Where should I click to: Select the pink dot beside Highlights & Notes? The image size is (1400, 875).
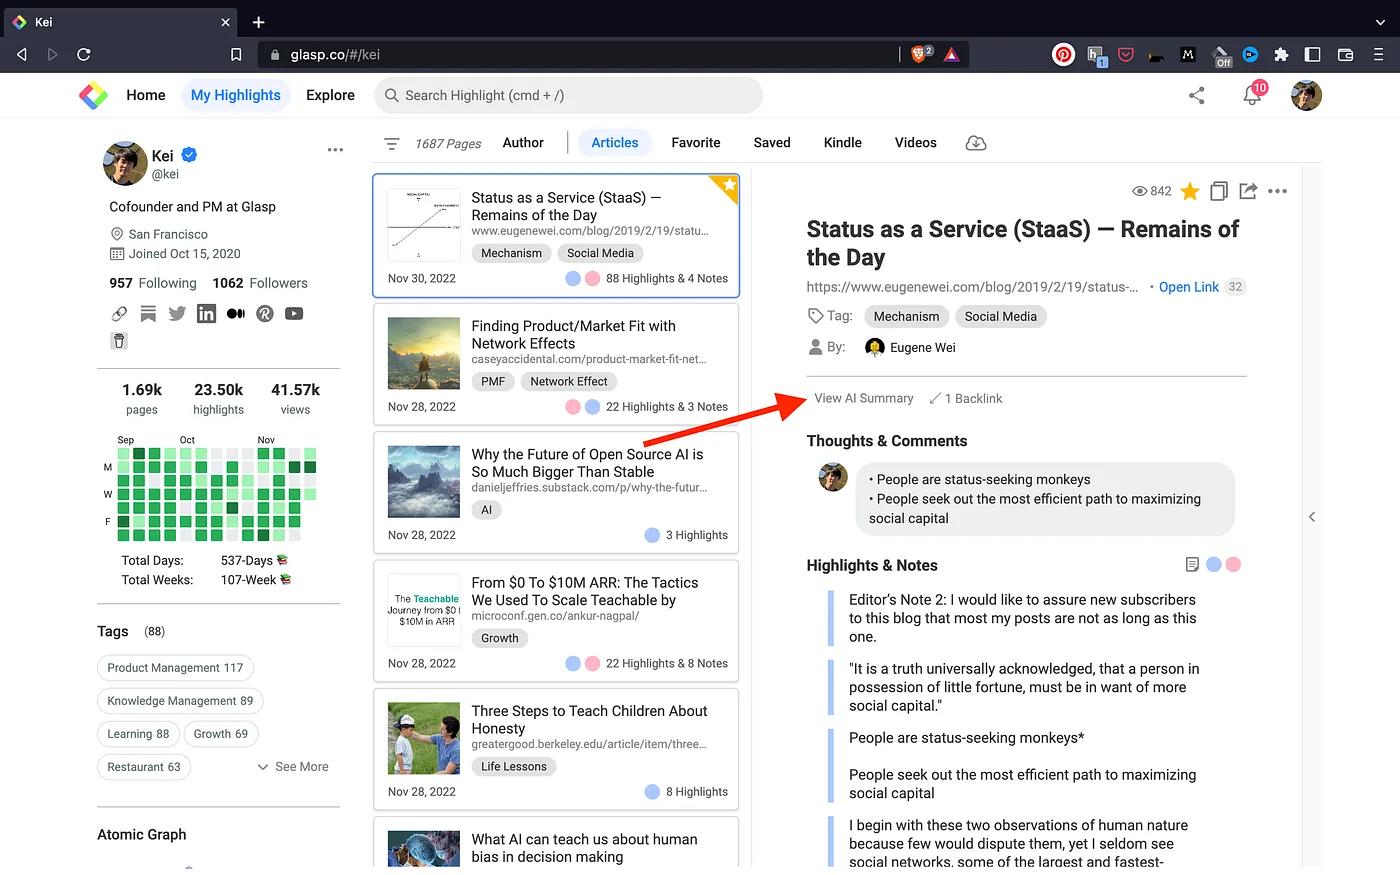tap(1234, 565)
